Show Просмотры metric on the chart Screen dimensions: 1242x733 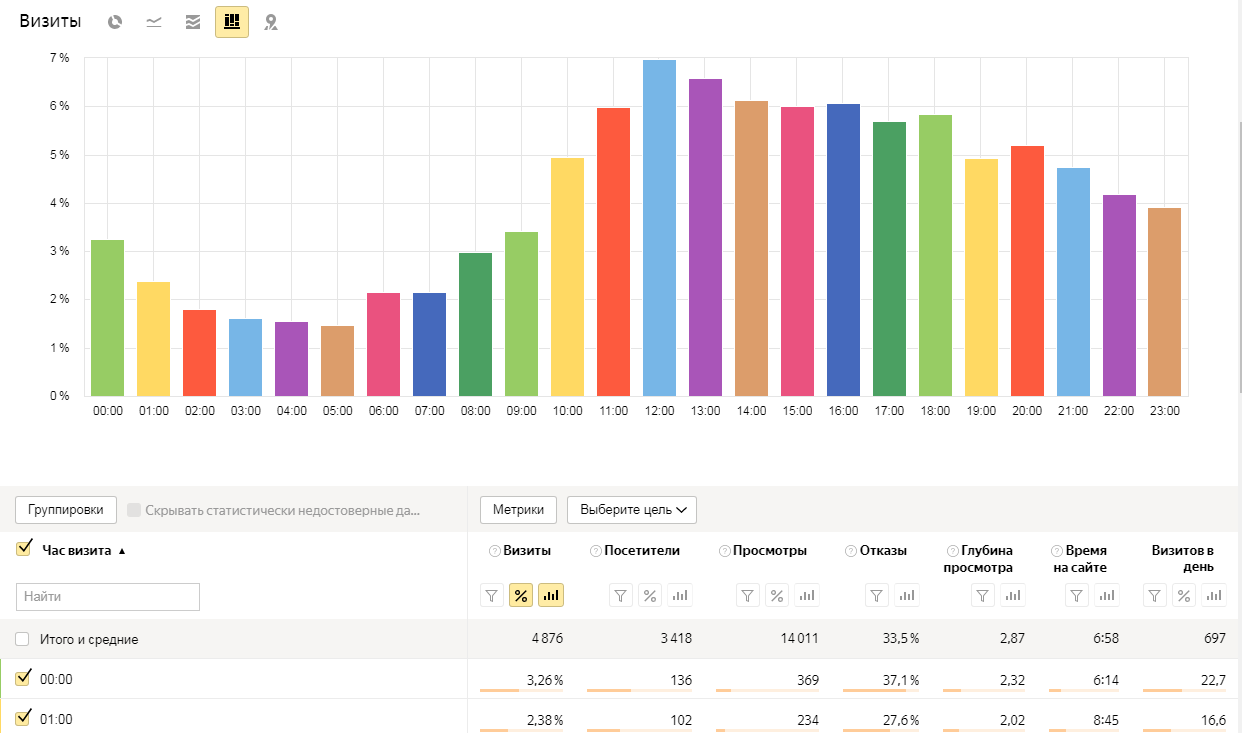(x=806, y=596)
